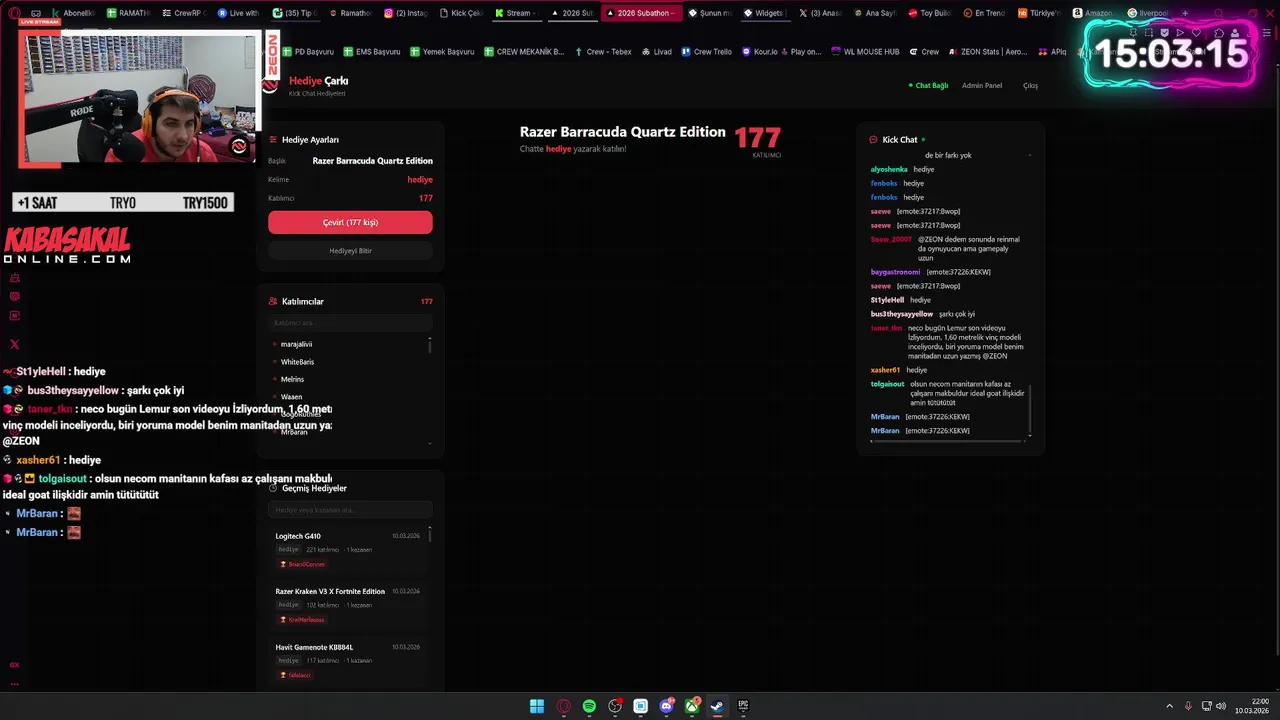Grab the Katılımcılar list scrollbar
The width and height of the screenshot is (1280, 720).
point(430,345)
